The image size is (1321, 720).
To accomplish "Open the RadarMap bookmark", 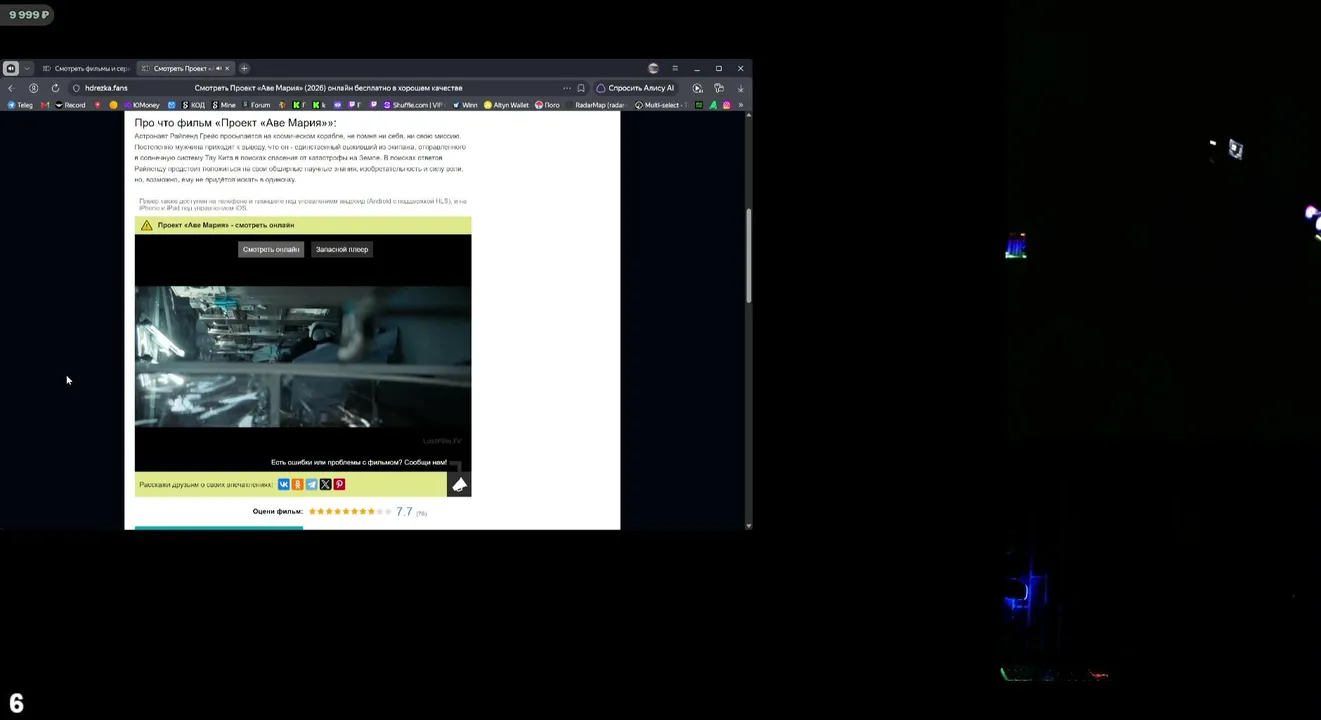I will (x=595, y=105).
